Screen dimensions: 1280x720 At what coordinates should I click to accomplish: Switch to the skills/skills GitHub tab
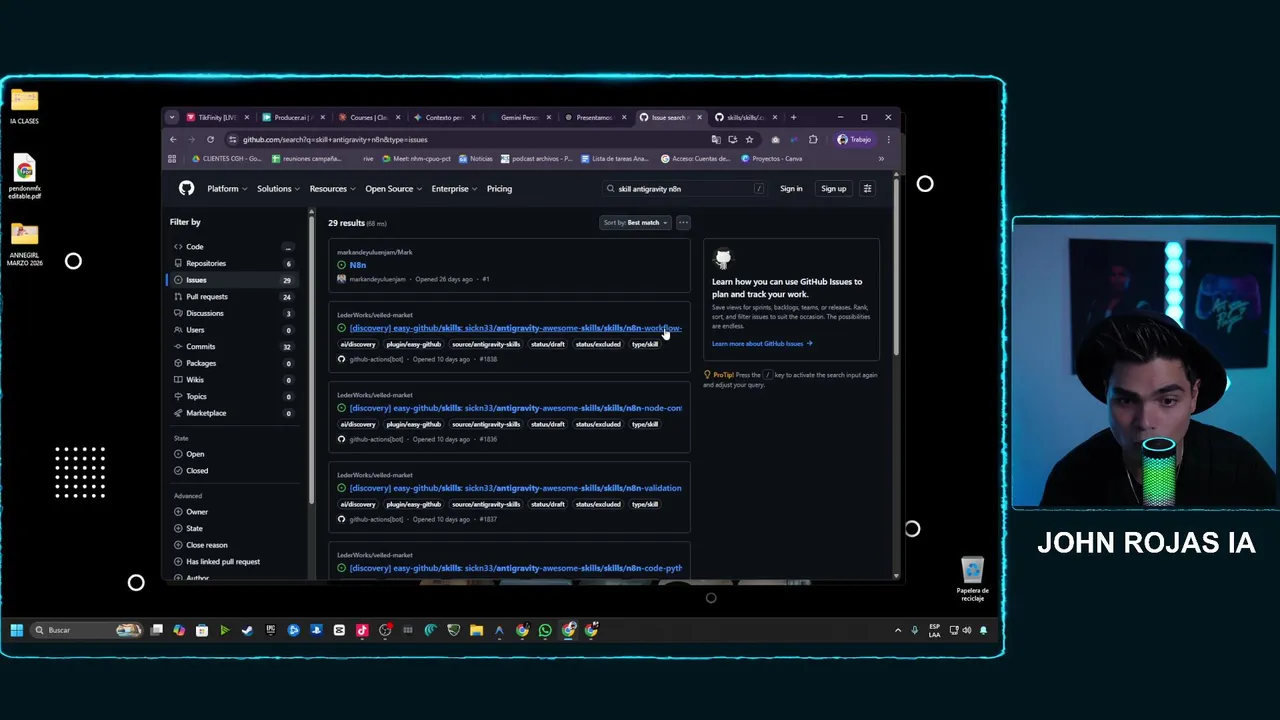point(745,117)
